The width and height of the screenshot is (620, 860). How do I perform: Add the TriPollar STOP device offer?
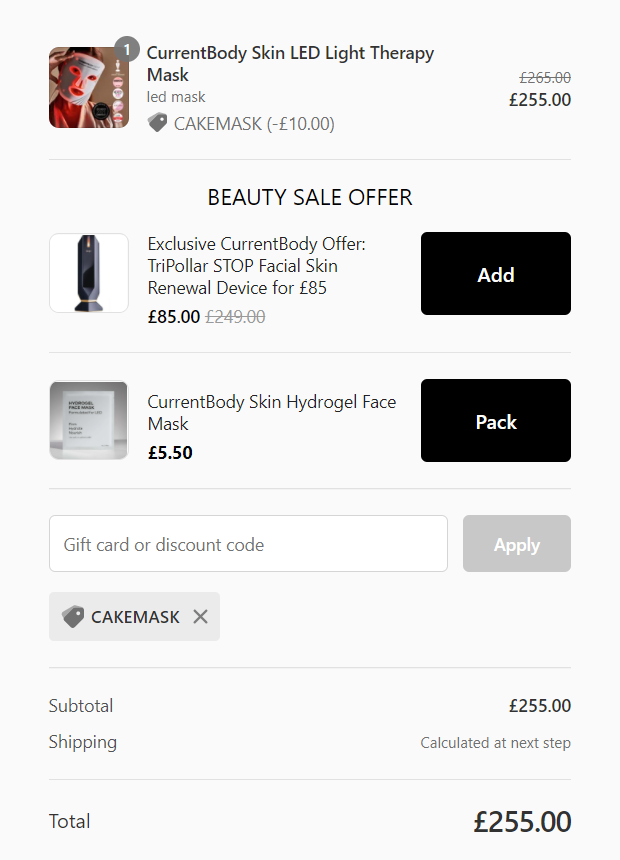495,274
